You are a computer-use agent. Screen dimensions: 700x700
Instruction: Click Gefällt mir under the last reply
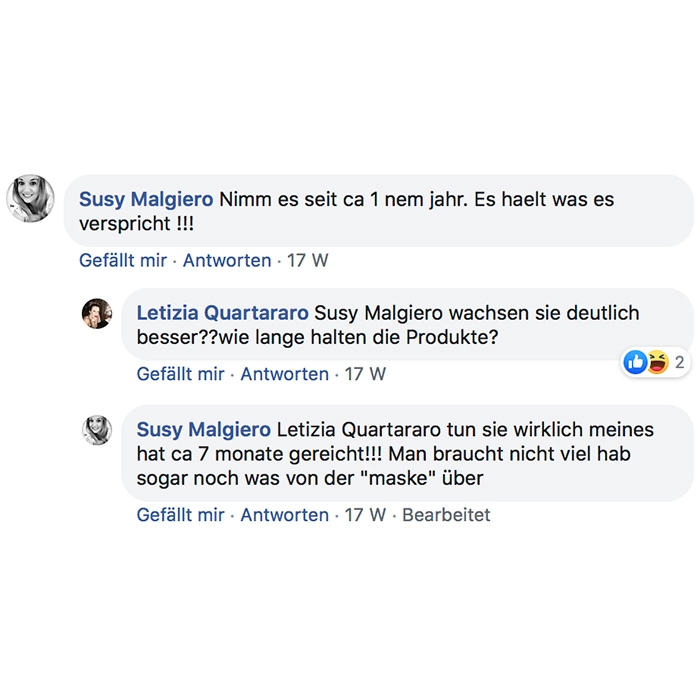point(180,516)
